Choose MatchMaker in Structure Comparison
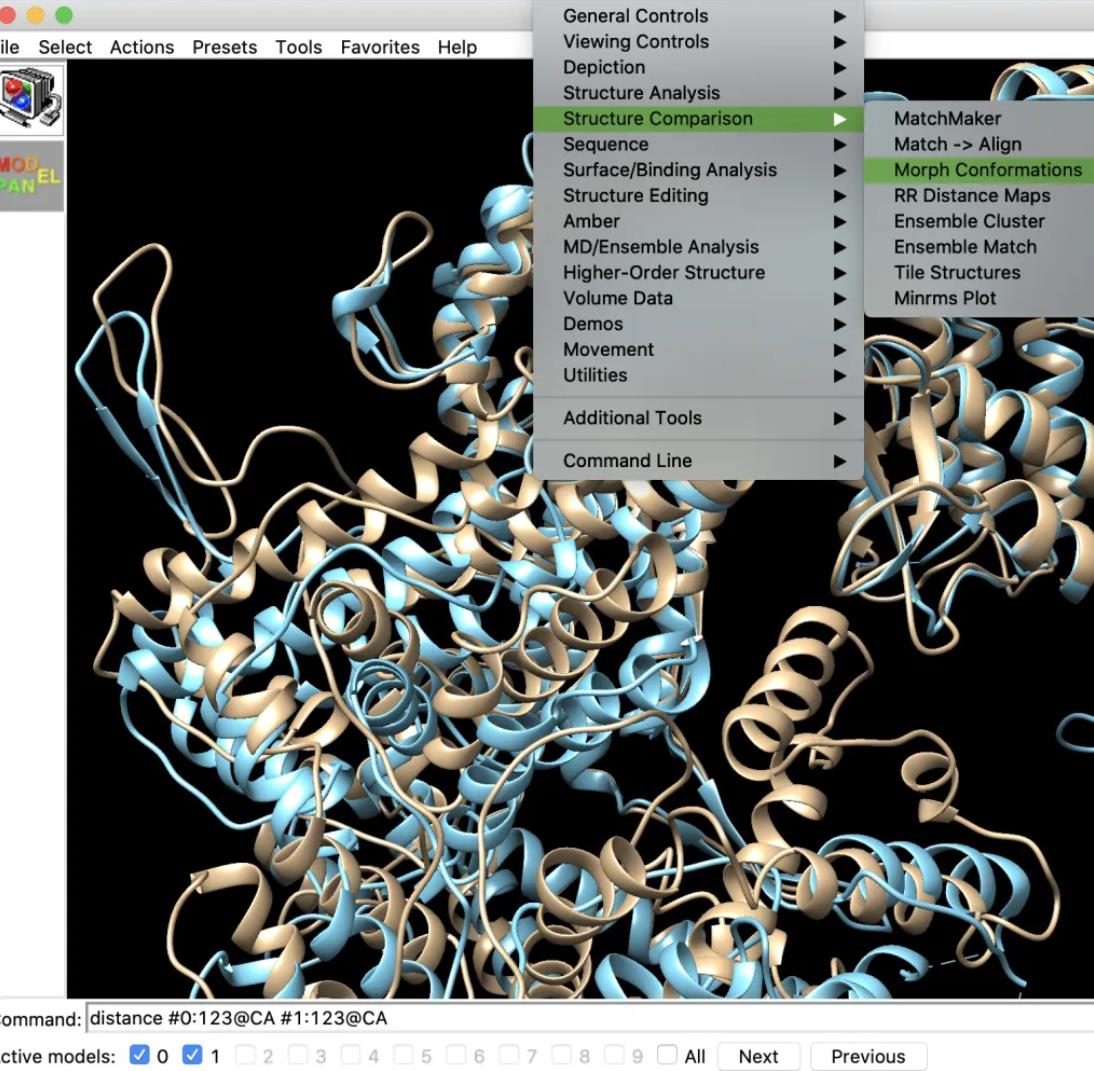 (946, 118)
